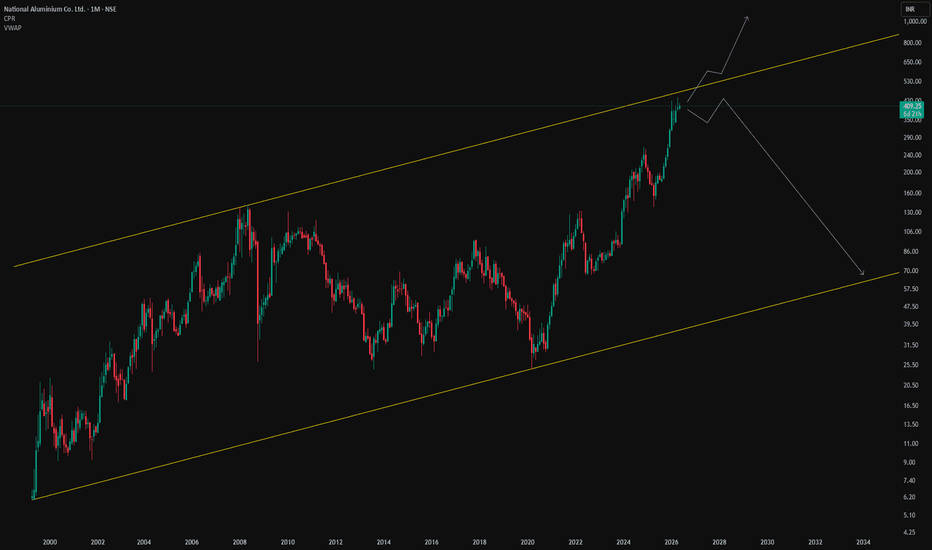The height and width of the screenshot is (550, 932).
Task: Click the 57.50 price axis label
Action: click(911, 288)
